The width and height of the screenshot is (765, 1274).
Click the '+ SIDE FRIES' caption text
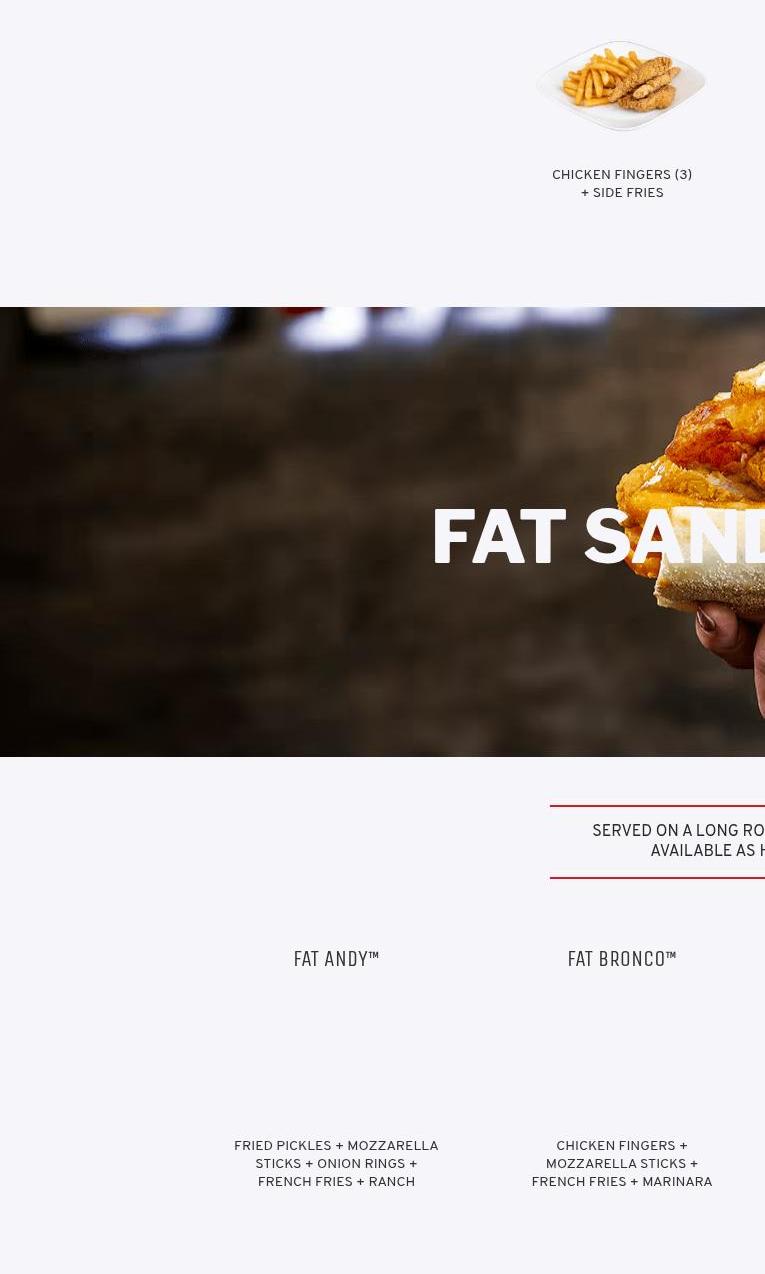(622, 193)
